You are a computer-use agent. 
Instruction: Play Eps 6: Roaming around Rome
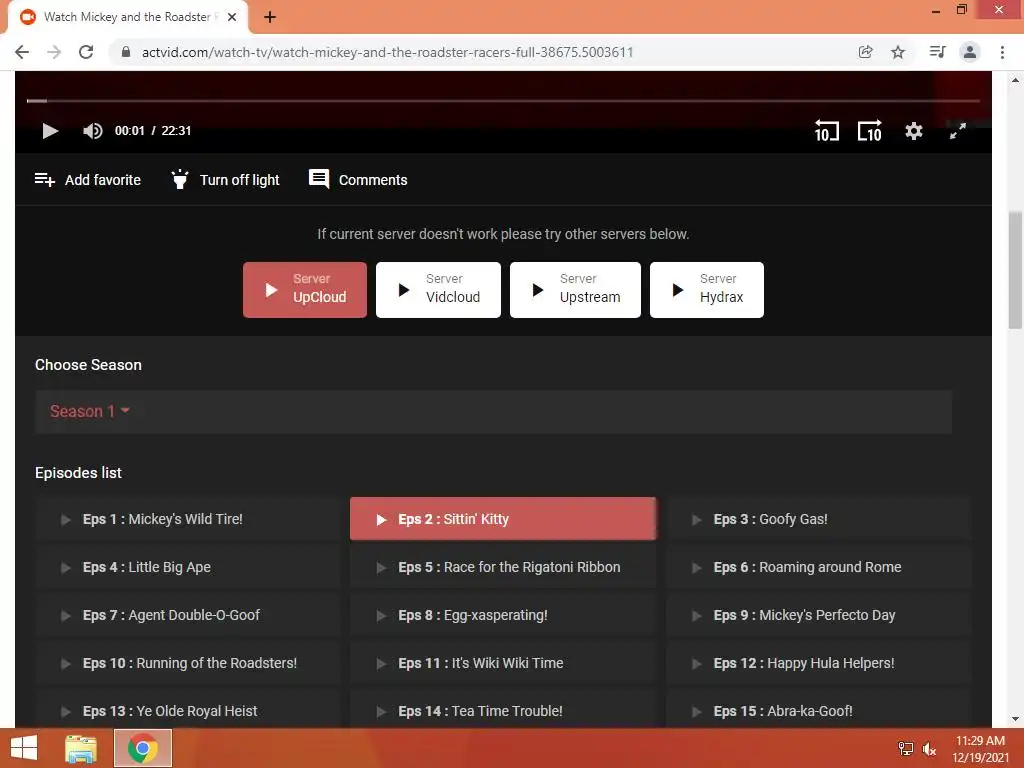819,567
